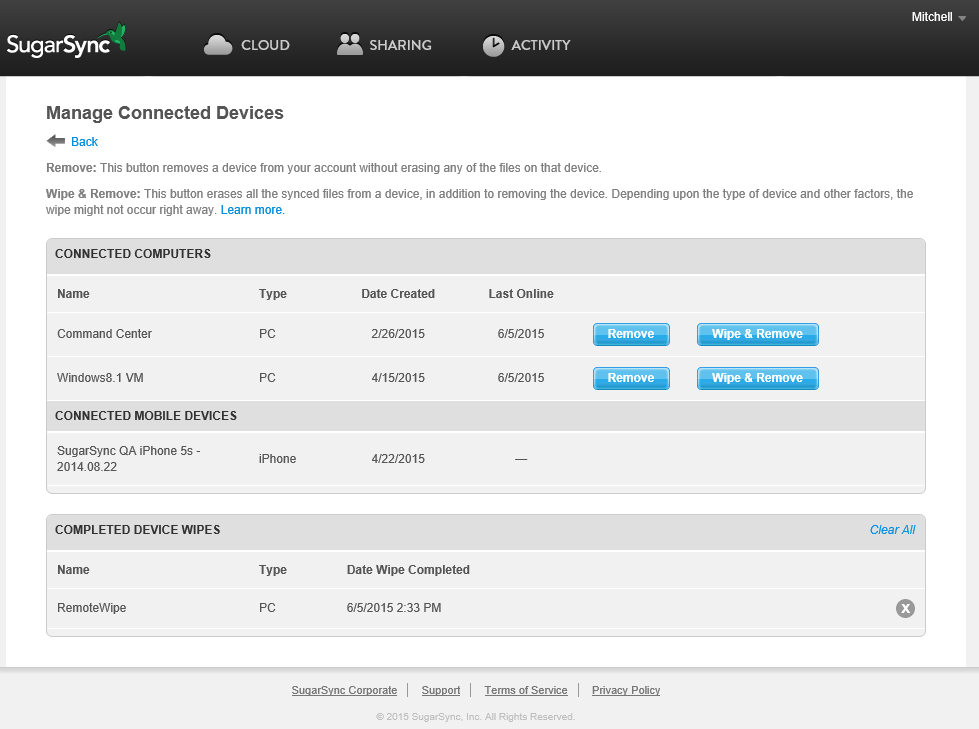Open the Privacy Policy link
Screen dimensions: 979x729
(x=626, y=690)
